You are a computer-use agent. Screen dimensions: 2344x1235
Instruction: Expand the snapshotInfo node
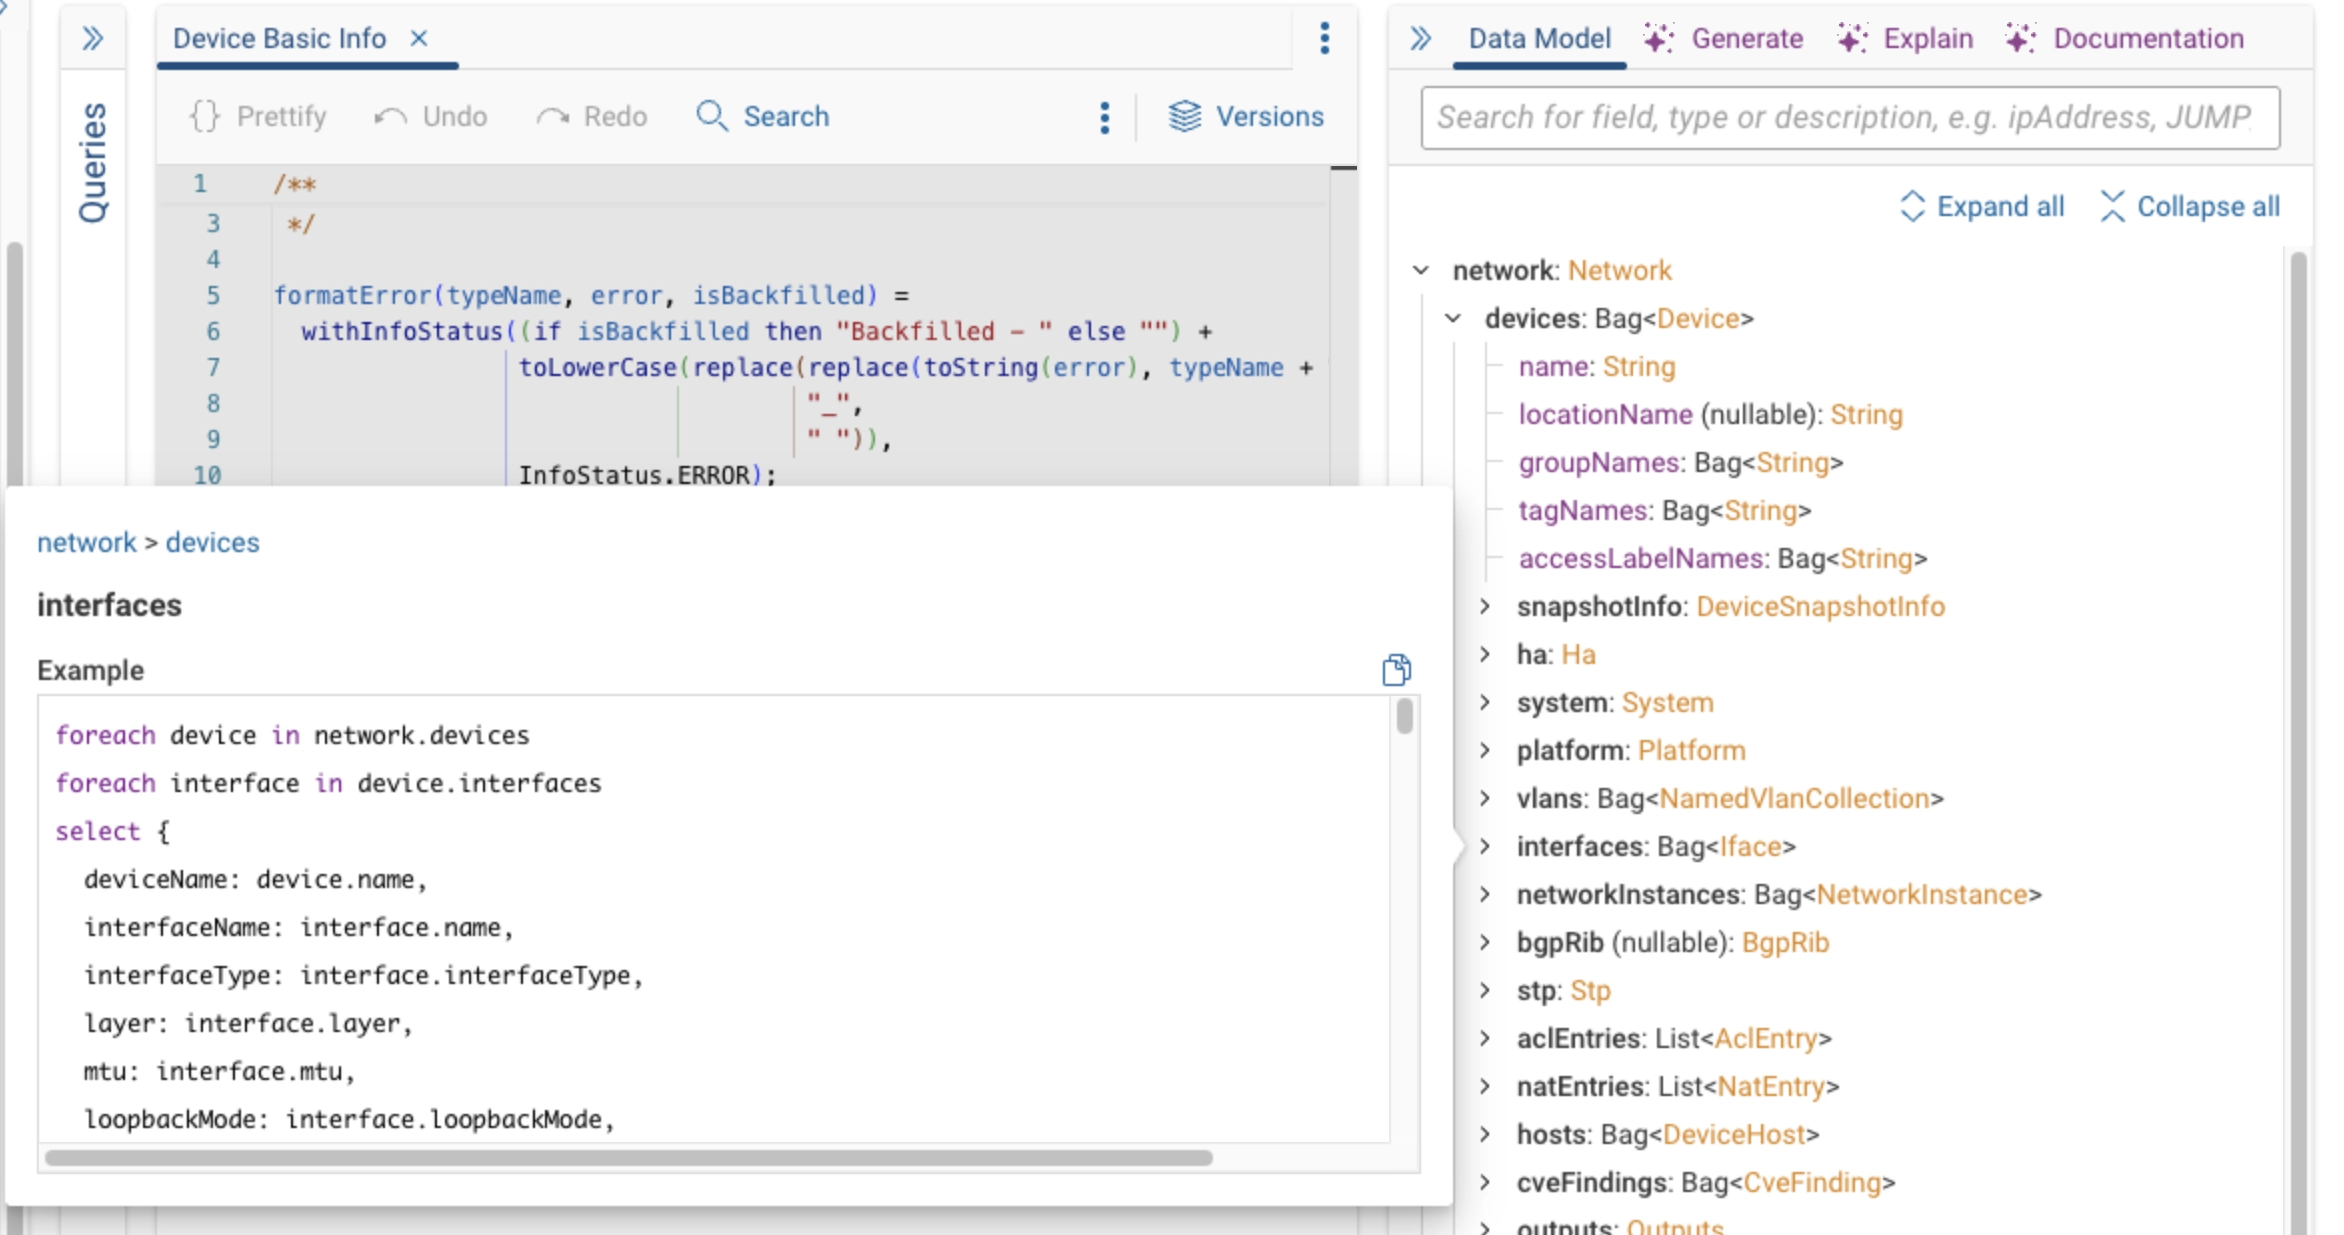click(1485, 606)
